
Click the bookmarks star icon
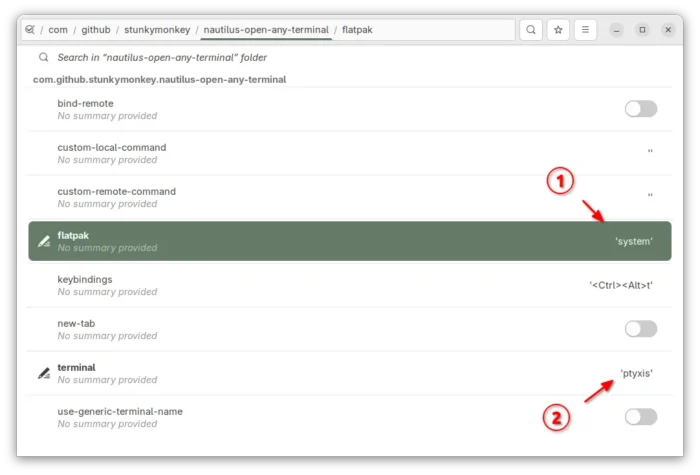pyautogui.click(x=558, y=30)
